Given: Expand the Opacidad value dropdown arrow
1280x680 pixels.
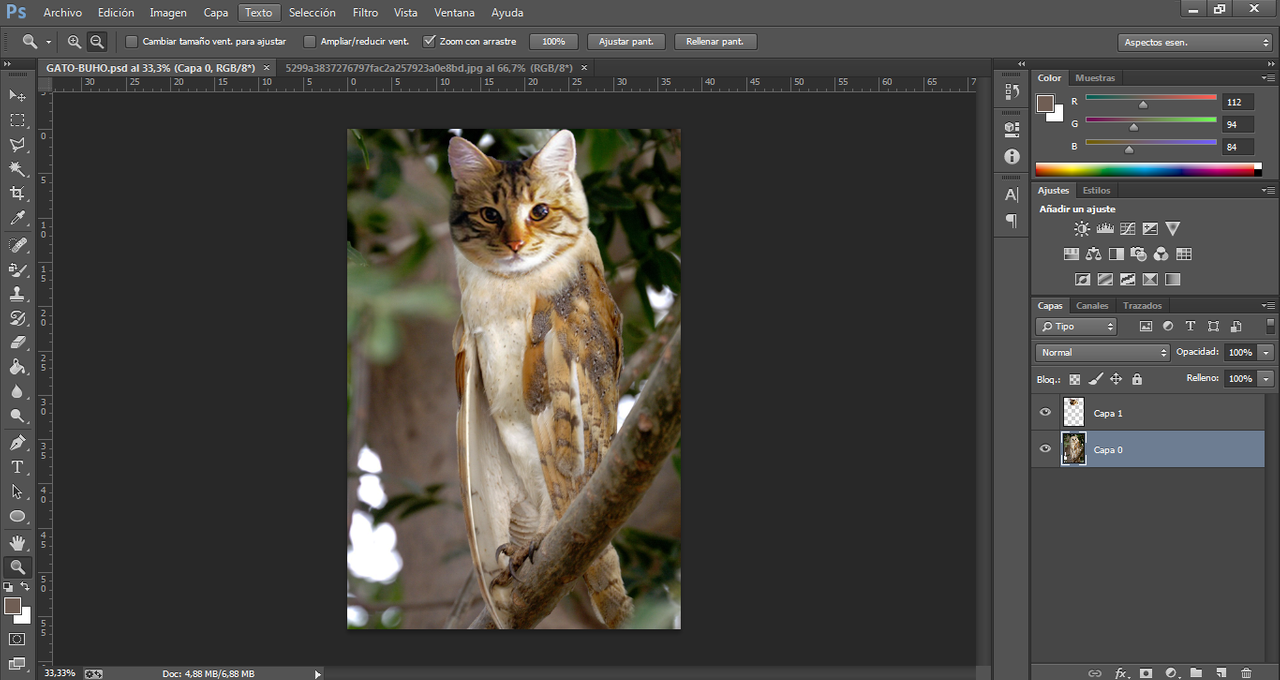Looking at the screenshot, I should (1266, 353).
